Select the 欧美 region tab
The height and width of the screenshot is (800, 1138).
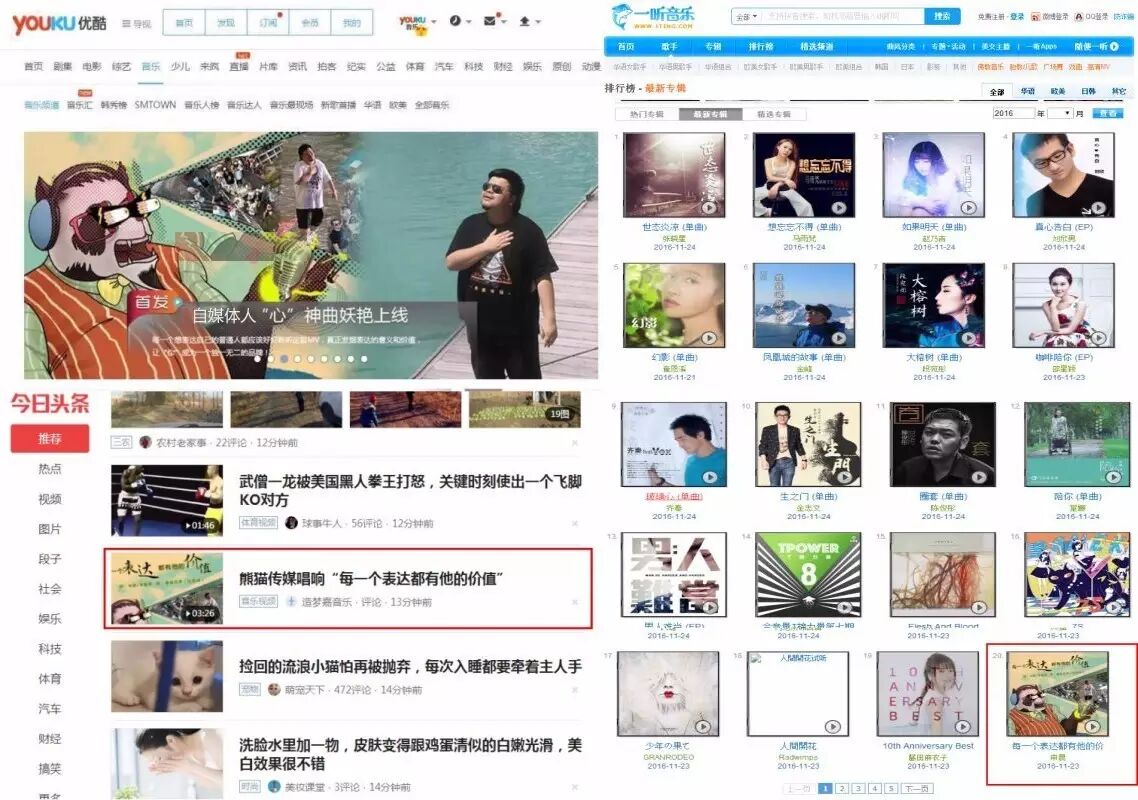(1057, 91)
